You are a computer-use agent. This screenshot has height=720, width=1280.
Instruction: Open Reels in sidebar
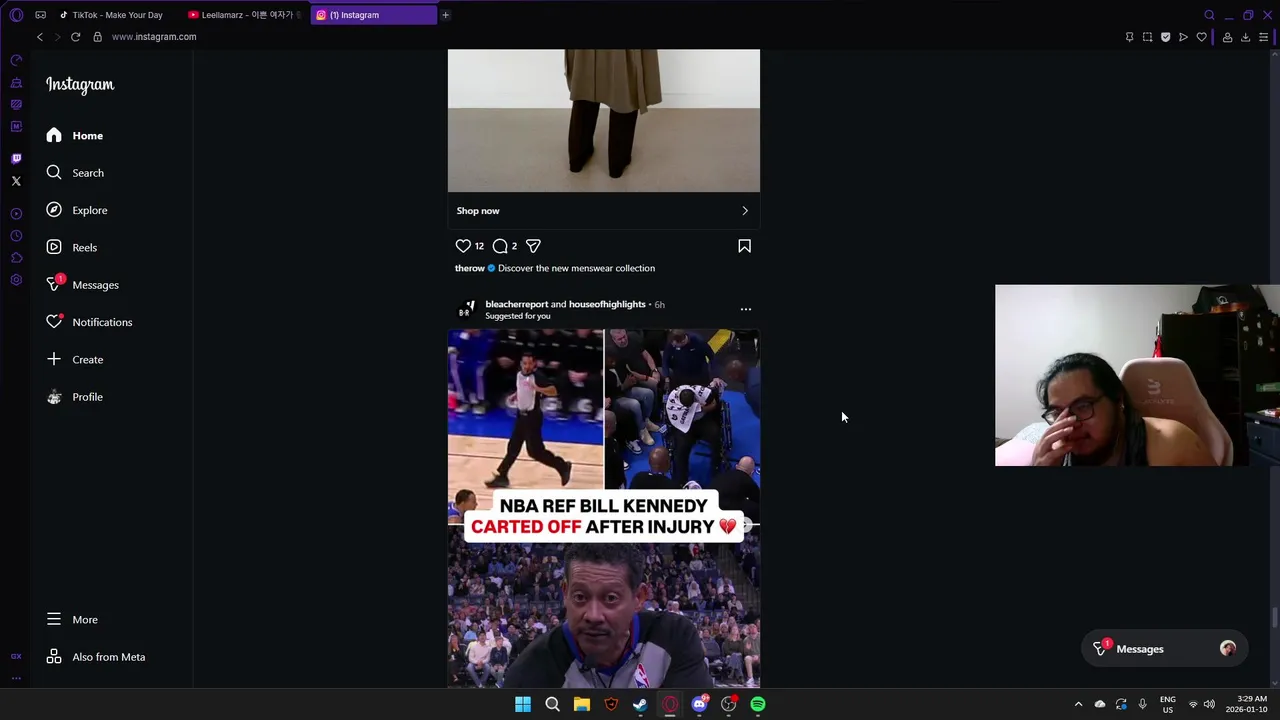click(71, 247)
